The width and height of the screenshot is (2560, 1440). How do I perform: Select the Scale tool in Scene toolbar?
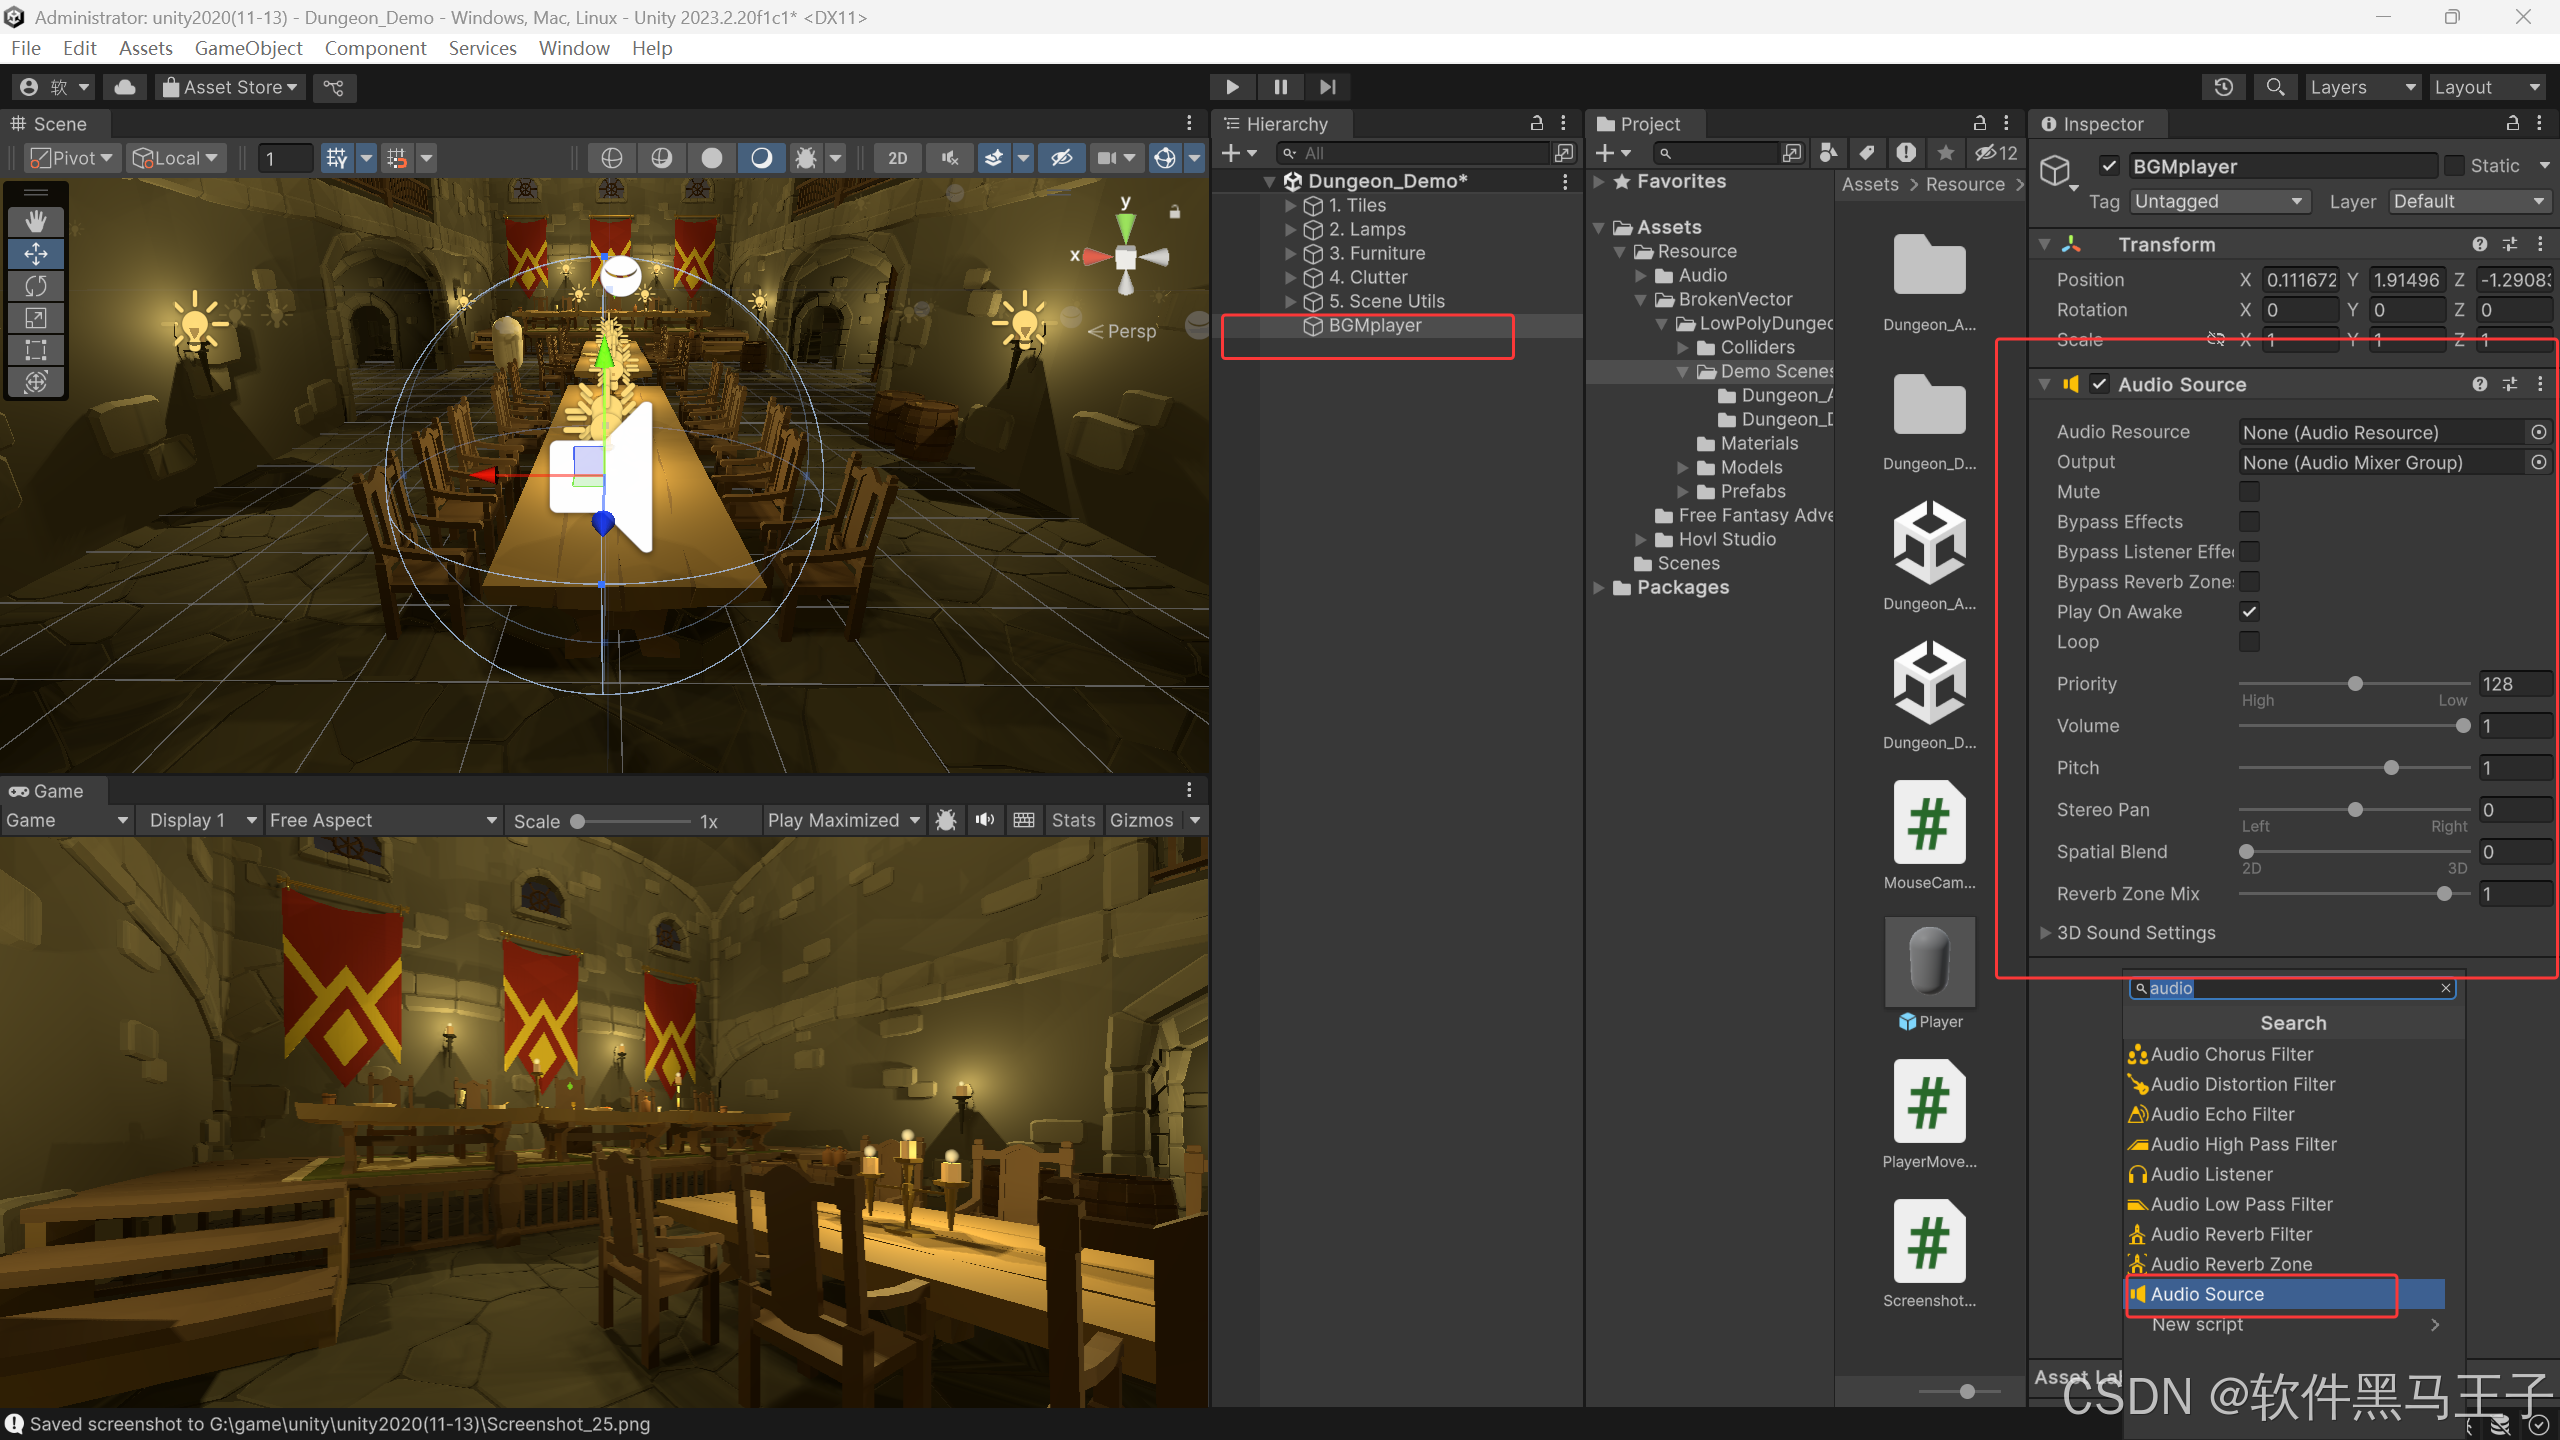pos(36,318)
